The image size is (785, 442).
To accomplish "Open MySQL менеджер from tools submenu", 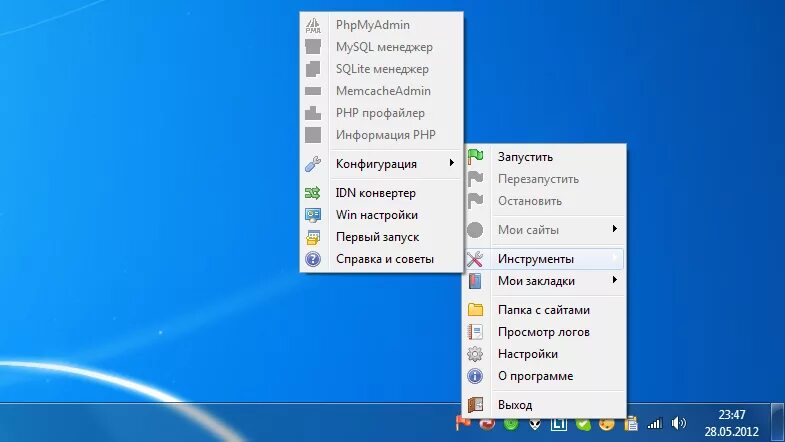I will [381, 47].
